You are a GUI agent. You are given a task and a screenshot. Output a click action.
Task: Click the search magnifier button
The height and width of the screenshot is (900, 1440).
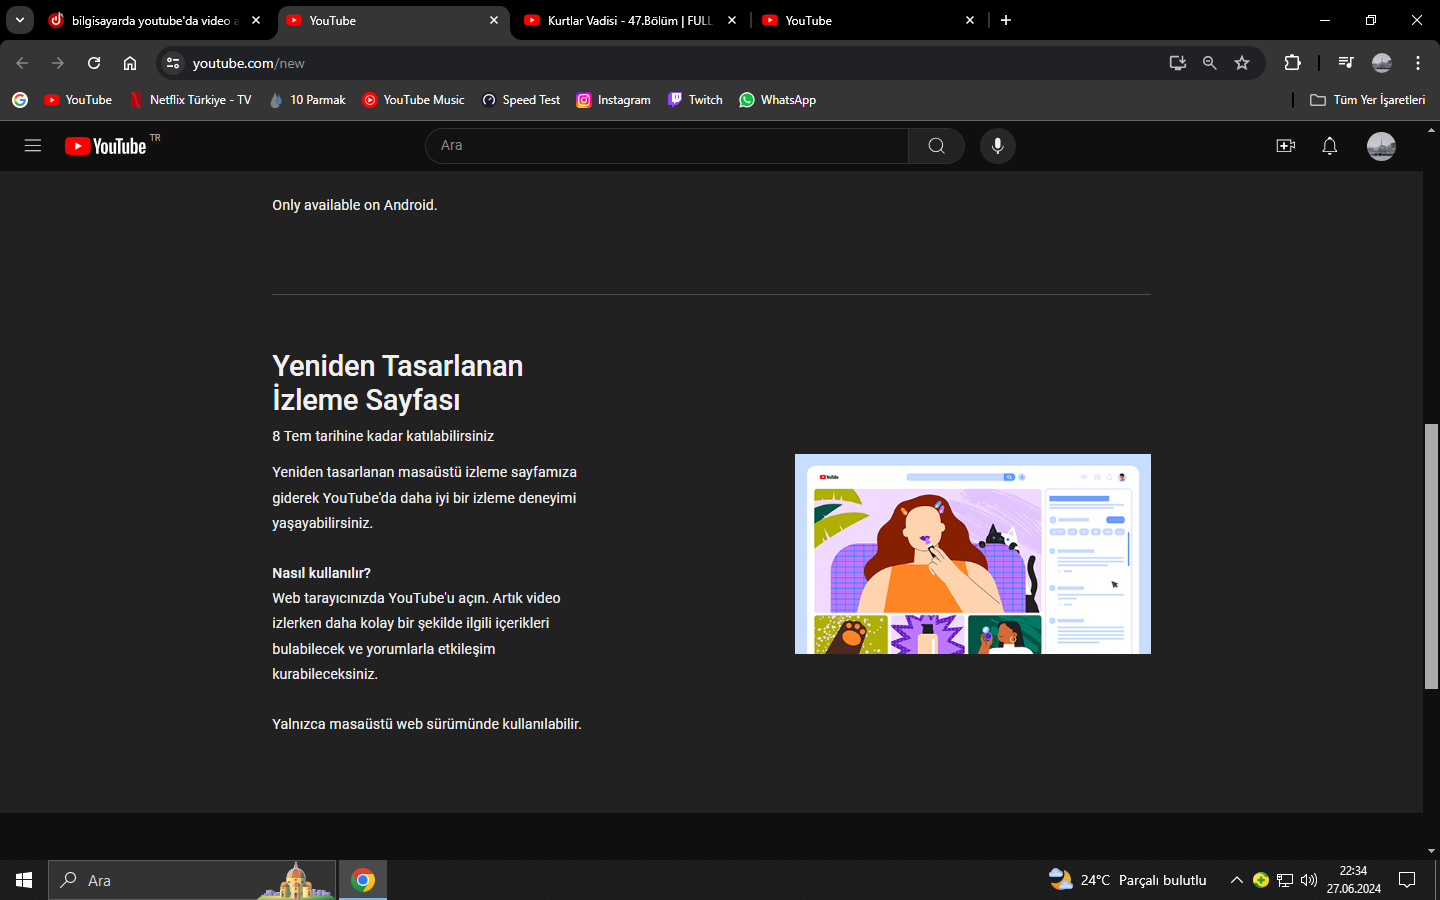click(x=936, y=146)
